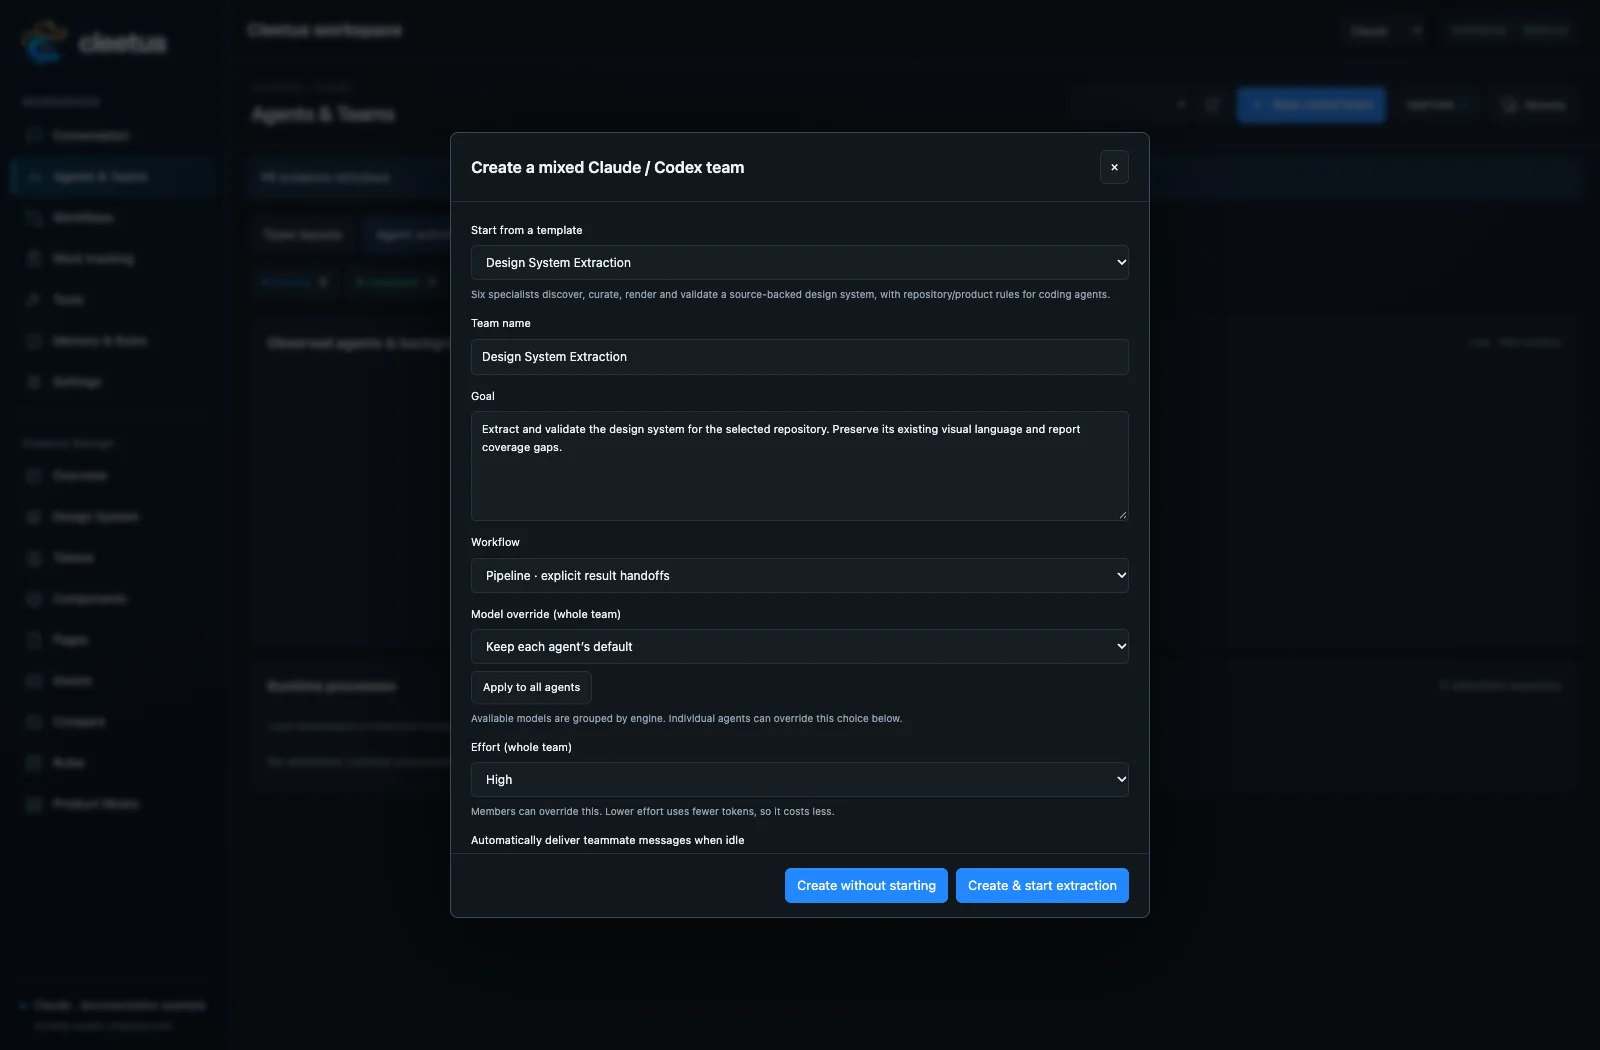This screenshot has width=1600, height=1050.
Task: Click the dialog title 'Create a mixed Claude / Codex team'
Action: pyautogui.click(x=608, y=167)
